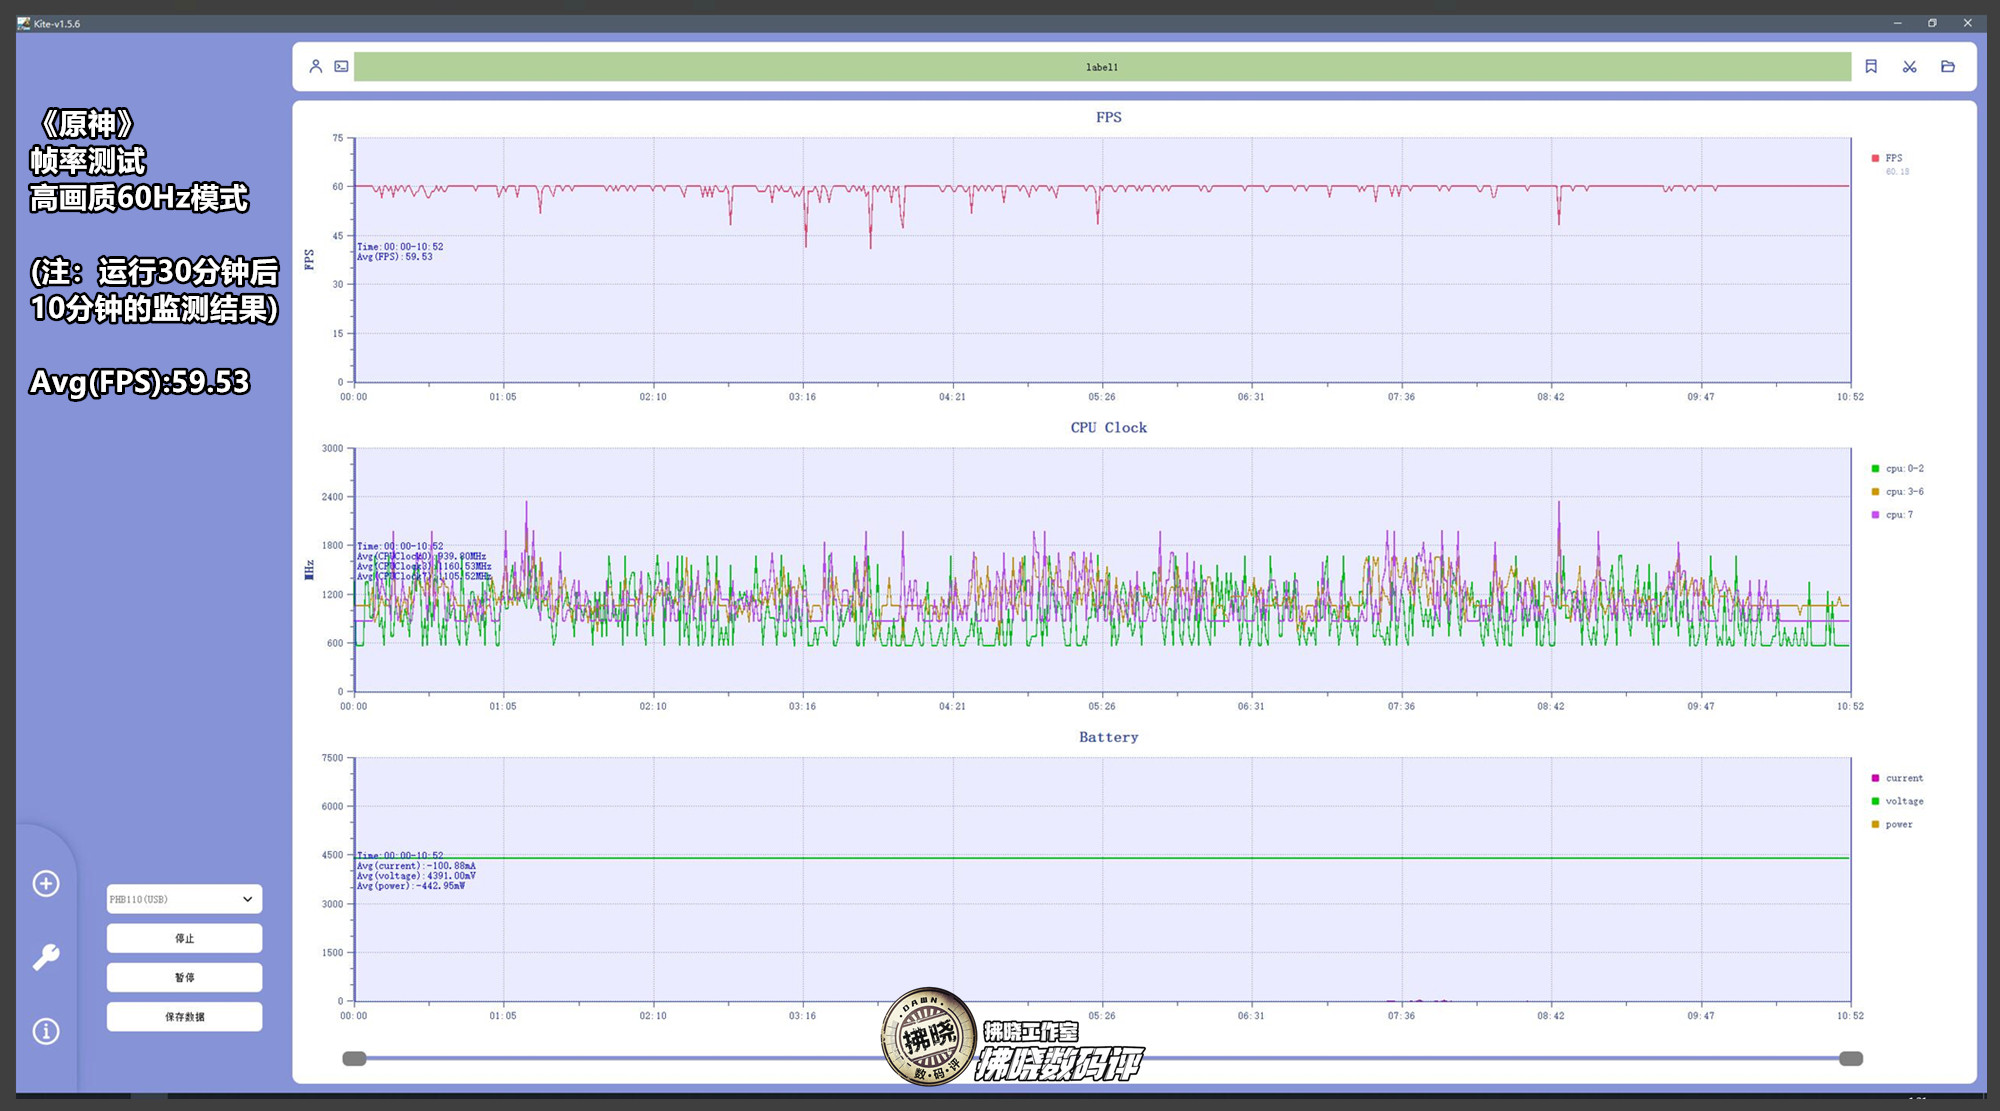Click the left handle of time range slider
The width and height of the screenshot is (2000, 1111).
354,1058
